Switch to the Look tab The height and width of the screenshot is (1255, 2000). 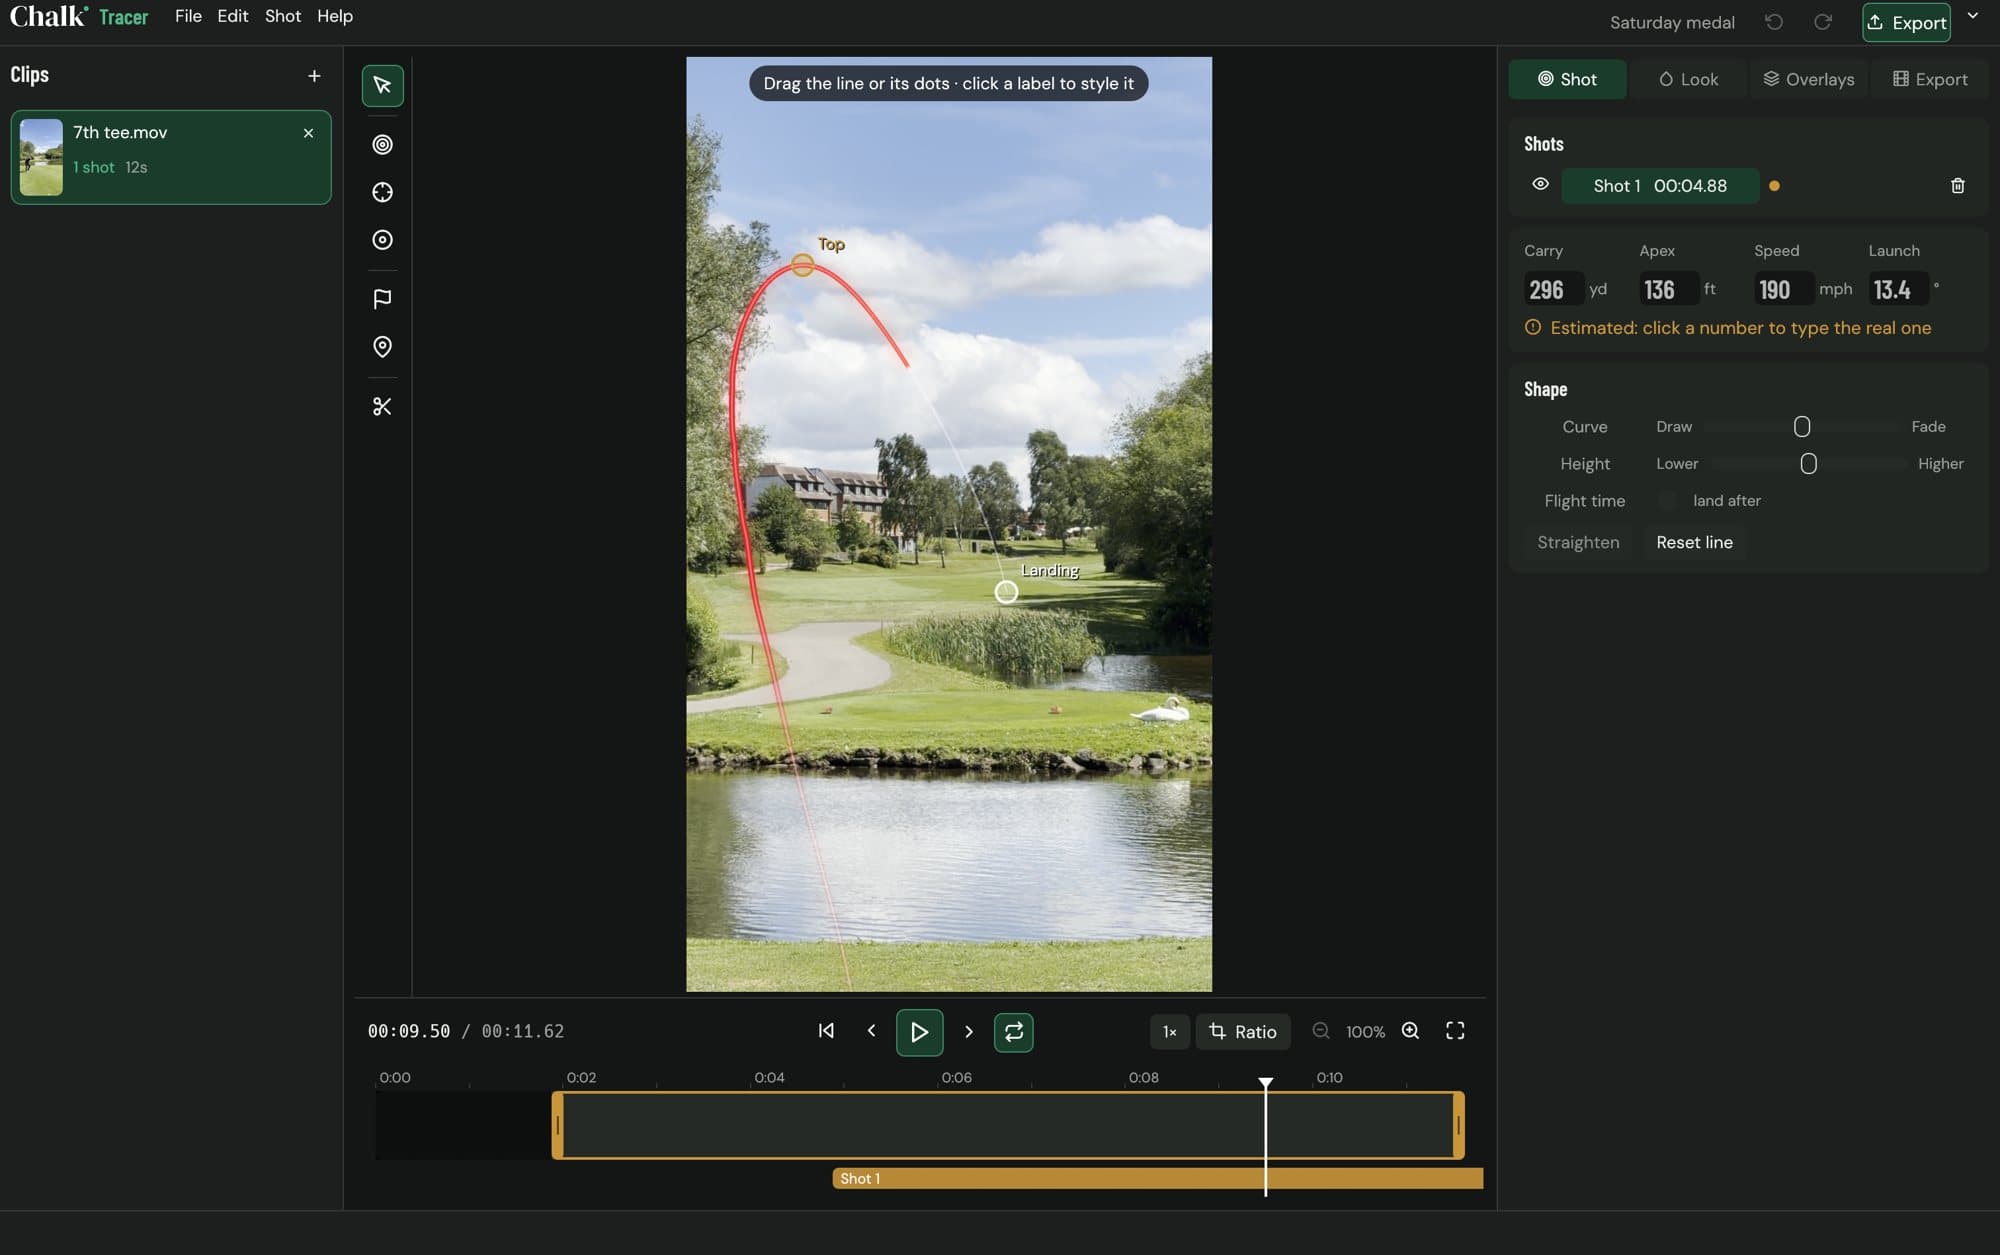click(1688, 79)
